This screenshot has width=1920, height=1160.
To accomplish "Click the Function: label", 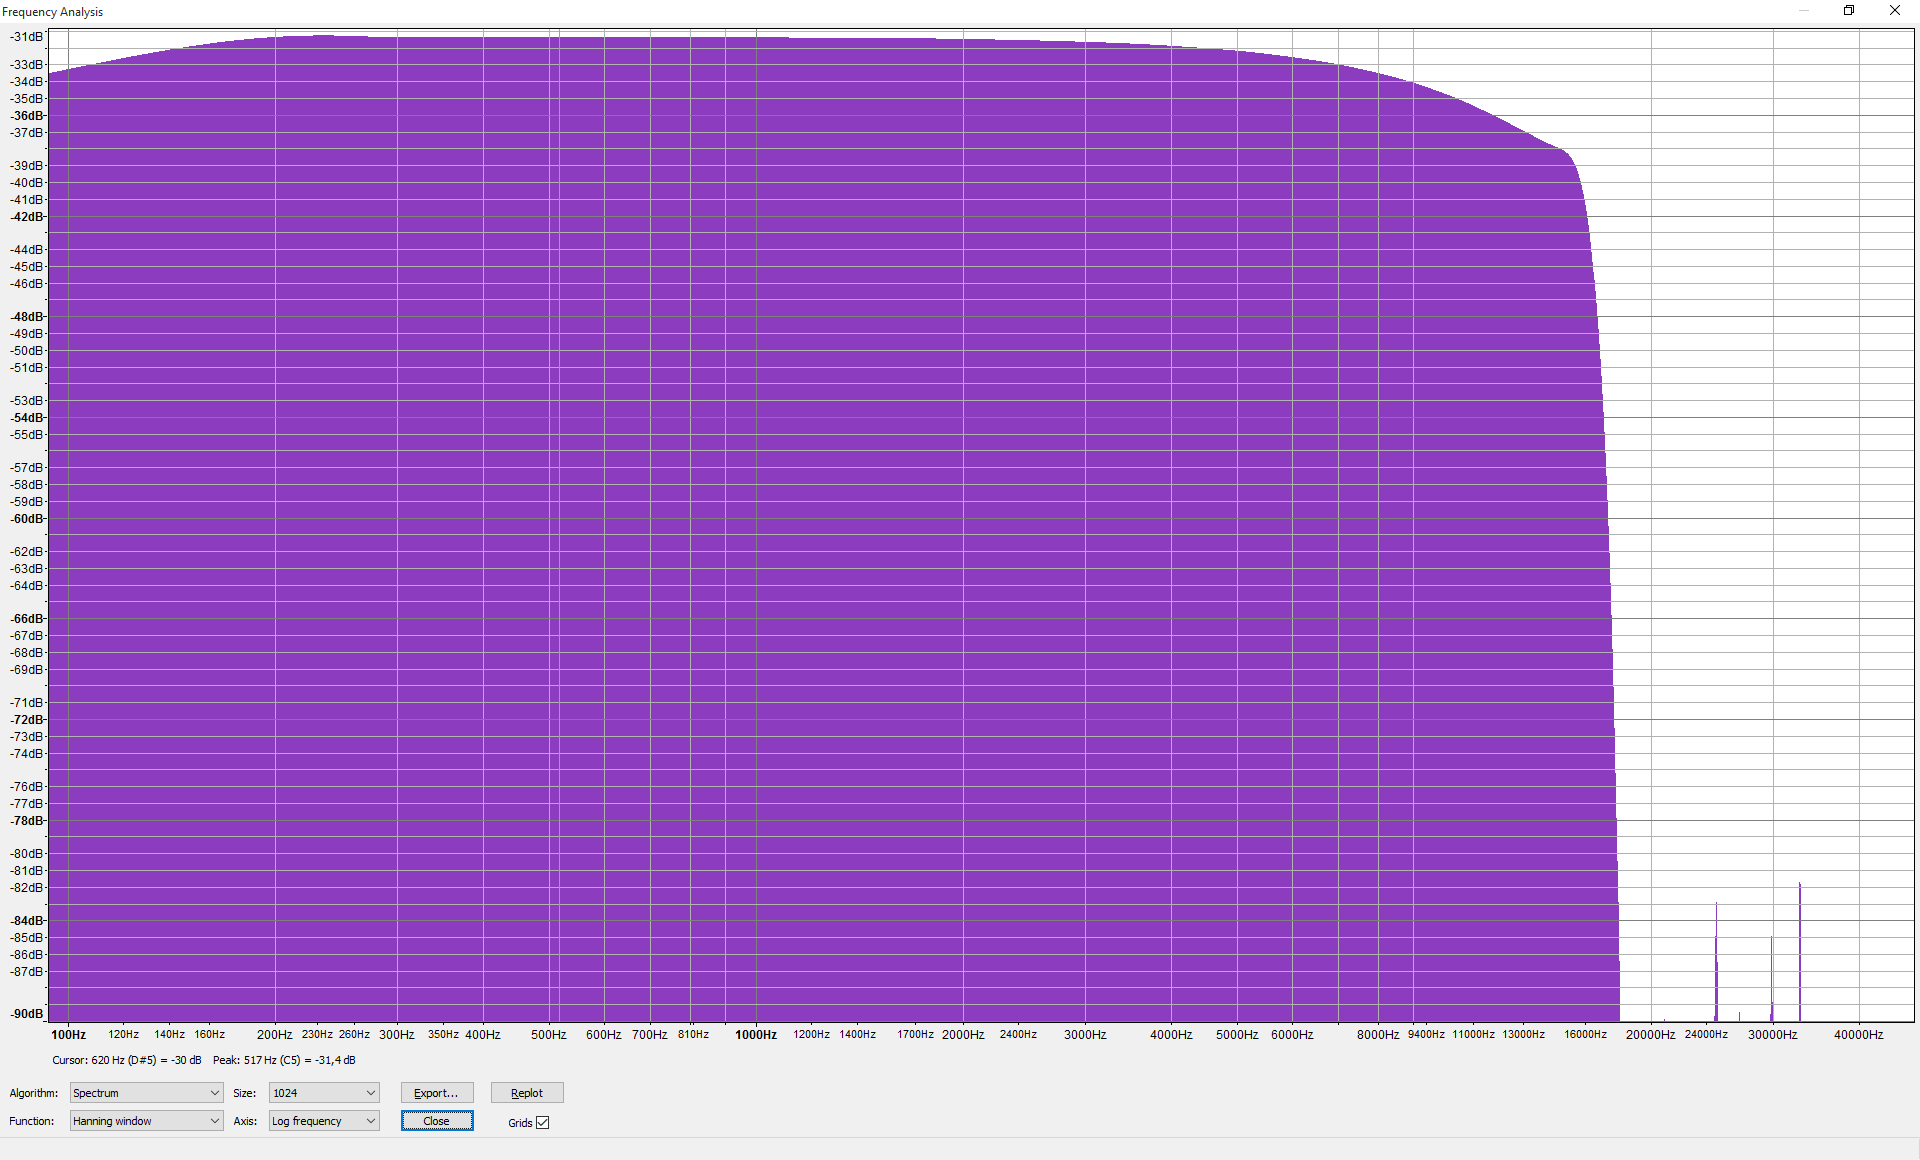I will click(x=32, y=1121).
